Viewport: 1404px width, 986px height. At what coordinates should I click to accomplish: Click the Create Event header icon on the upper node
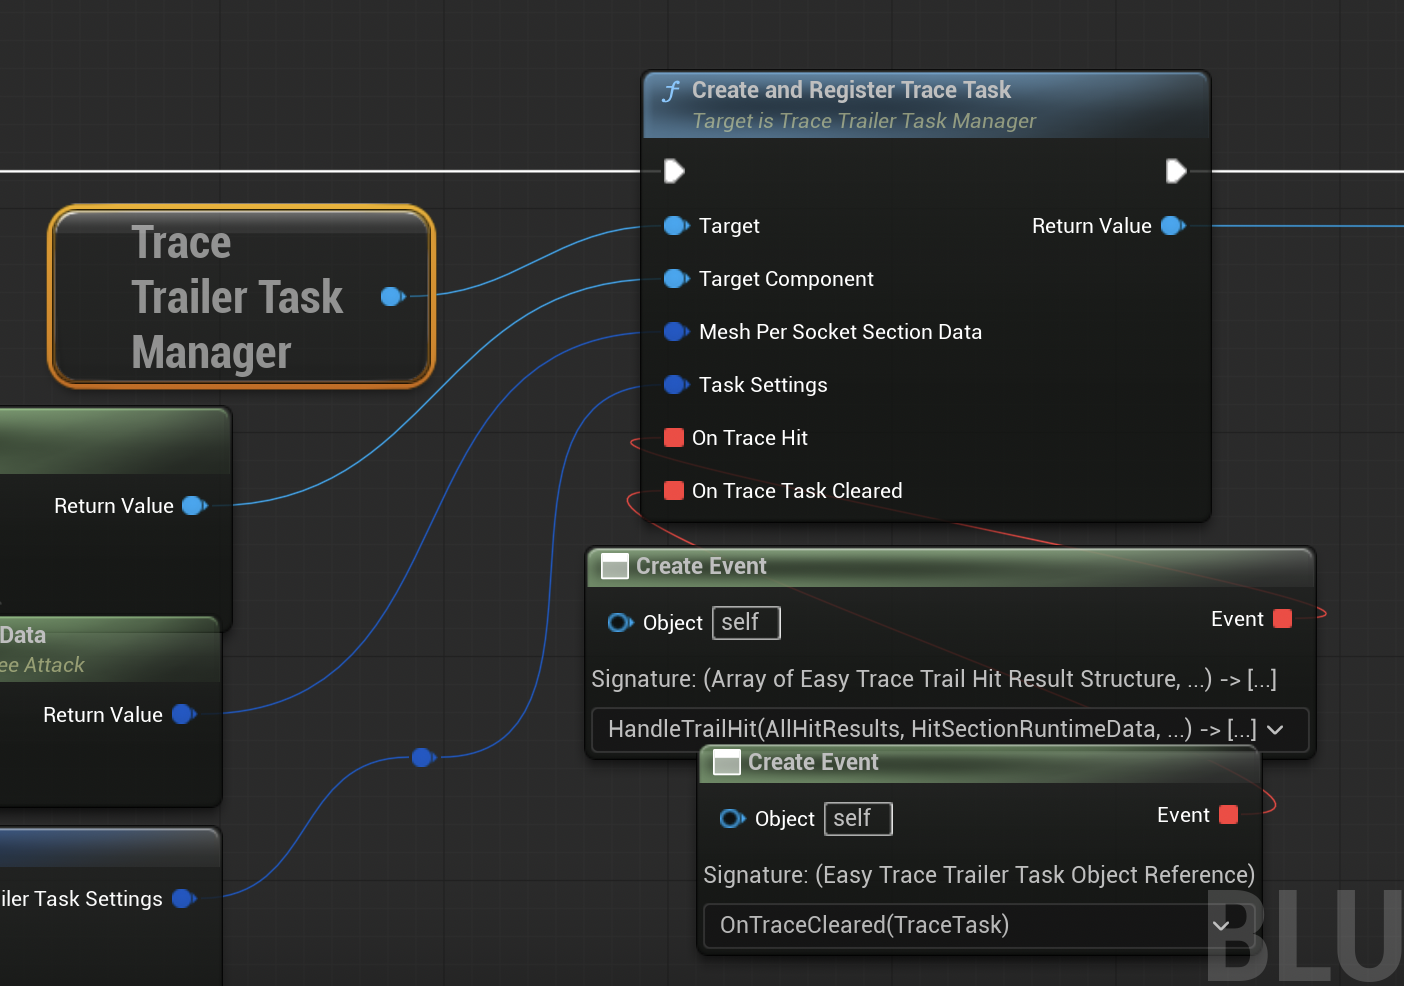[614, 566]
